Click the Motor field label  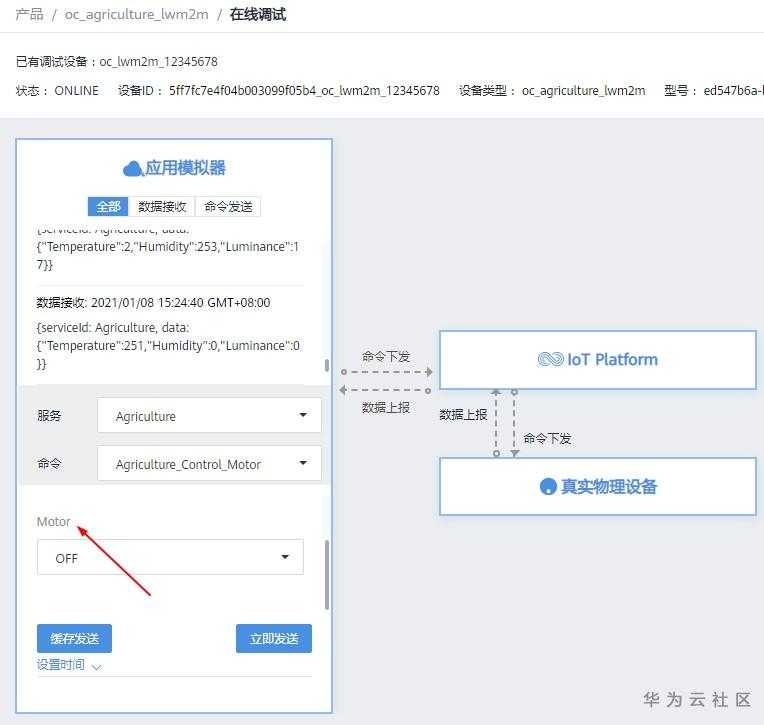[54, 522]
